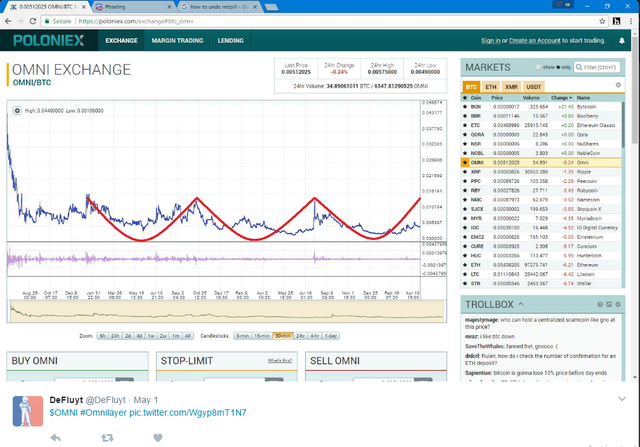Open the pic.twitter.com link
This screenshot has height=447, width=640.
pos(188,413)
